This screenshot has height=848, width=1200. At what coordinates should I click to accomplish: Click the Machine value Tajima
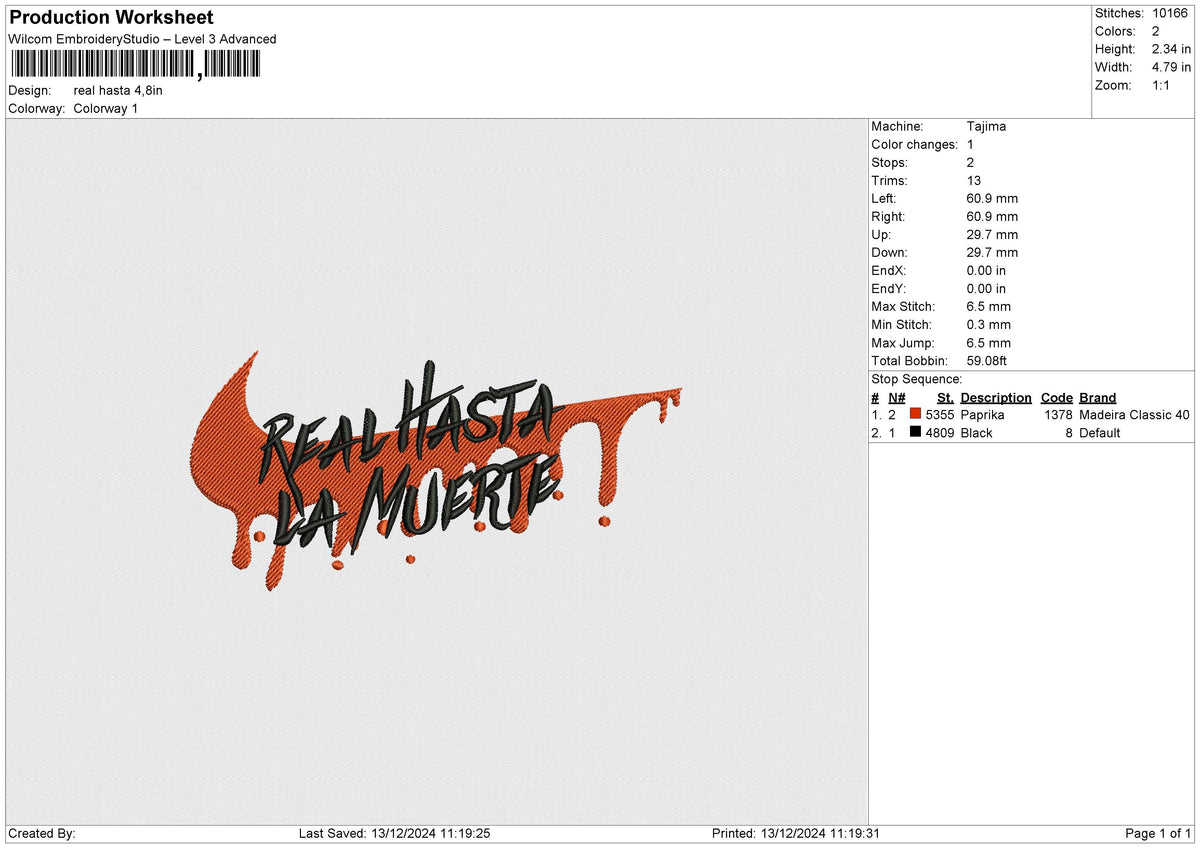pyautogui.click(x=987, y=126)
